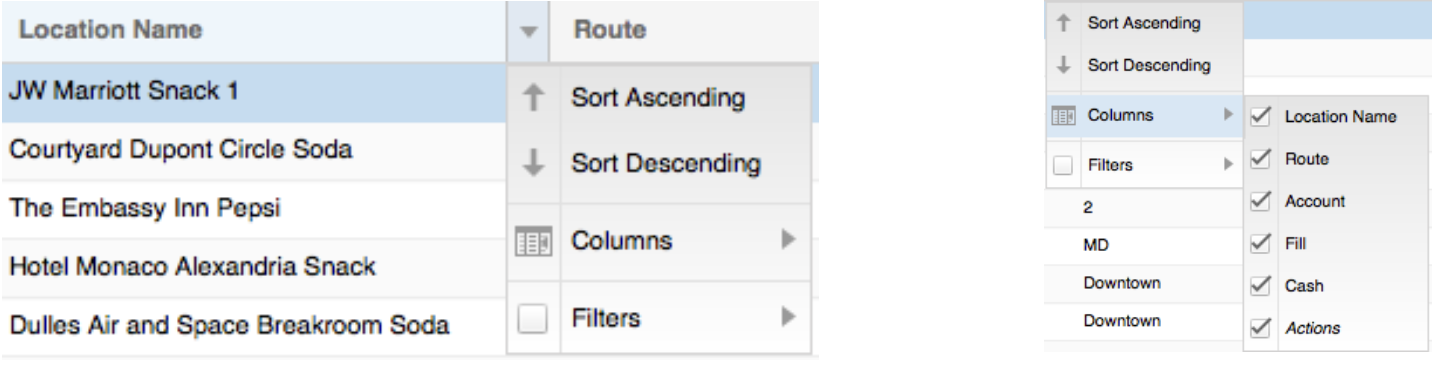Click the Sort Ascending up-arrow icon in left menu
1432x374 pixels.
pyautogui.click(x=534, y=99)
